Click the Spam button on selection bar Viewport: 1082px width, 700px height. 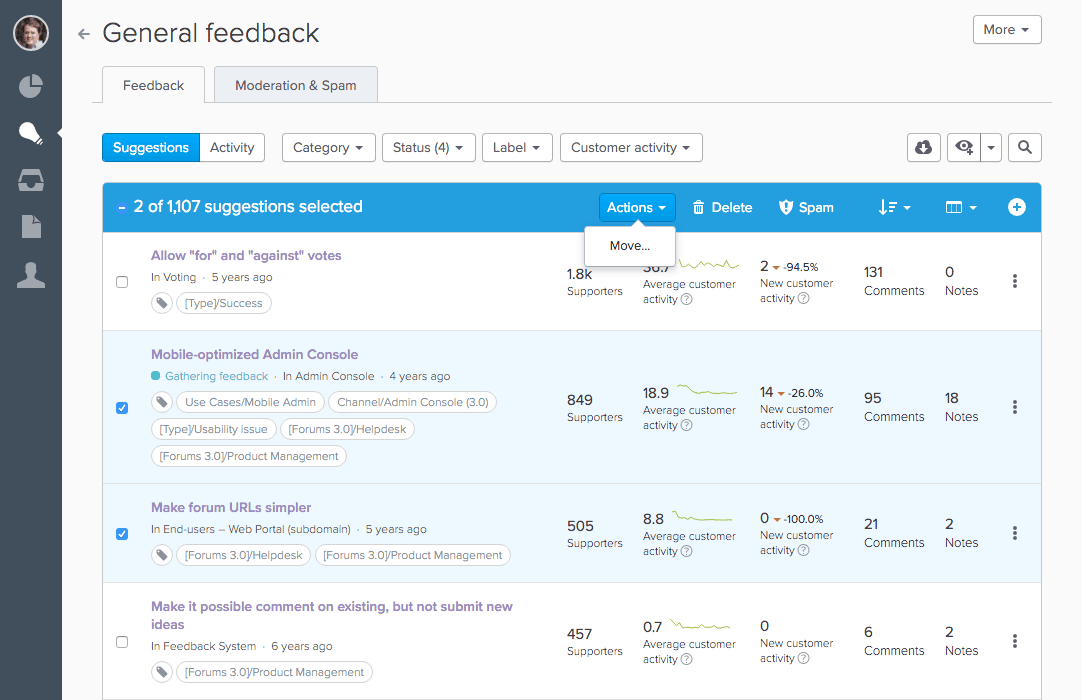pyautogui.click(x=806, y=207)
